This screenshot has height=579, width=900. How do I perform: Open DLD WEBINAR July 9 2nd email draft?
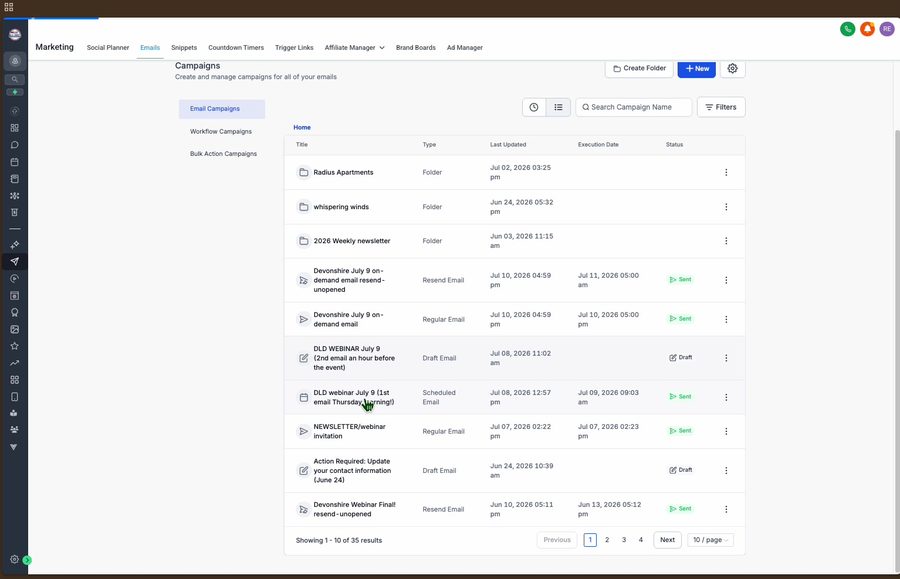pos(354,358)
